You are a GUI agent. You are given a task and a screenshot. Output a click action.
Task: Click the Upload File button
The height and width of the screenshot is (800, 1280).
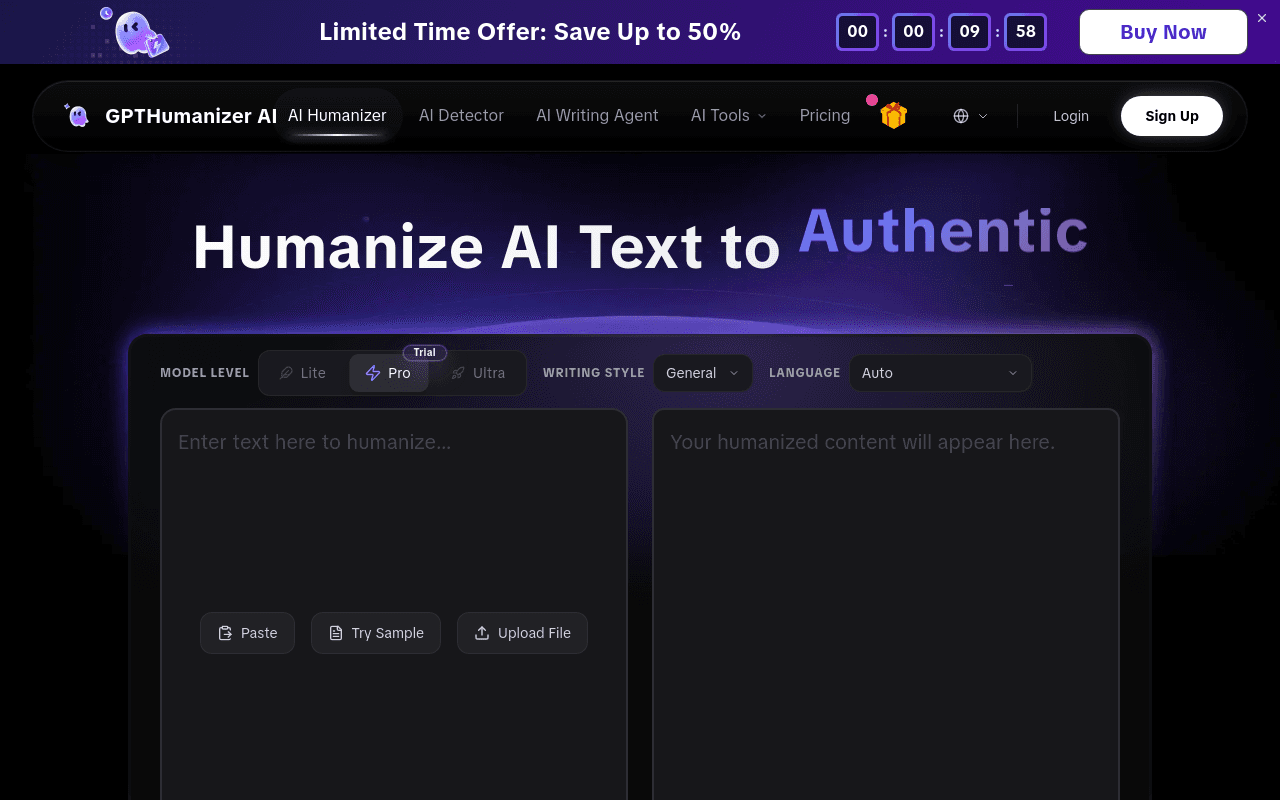click(x=522, y=633)
